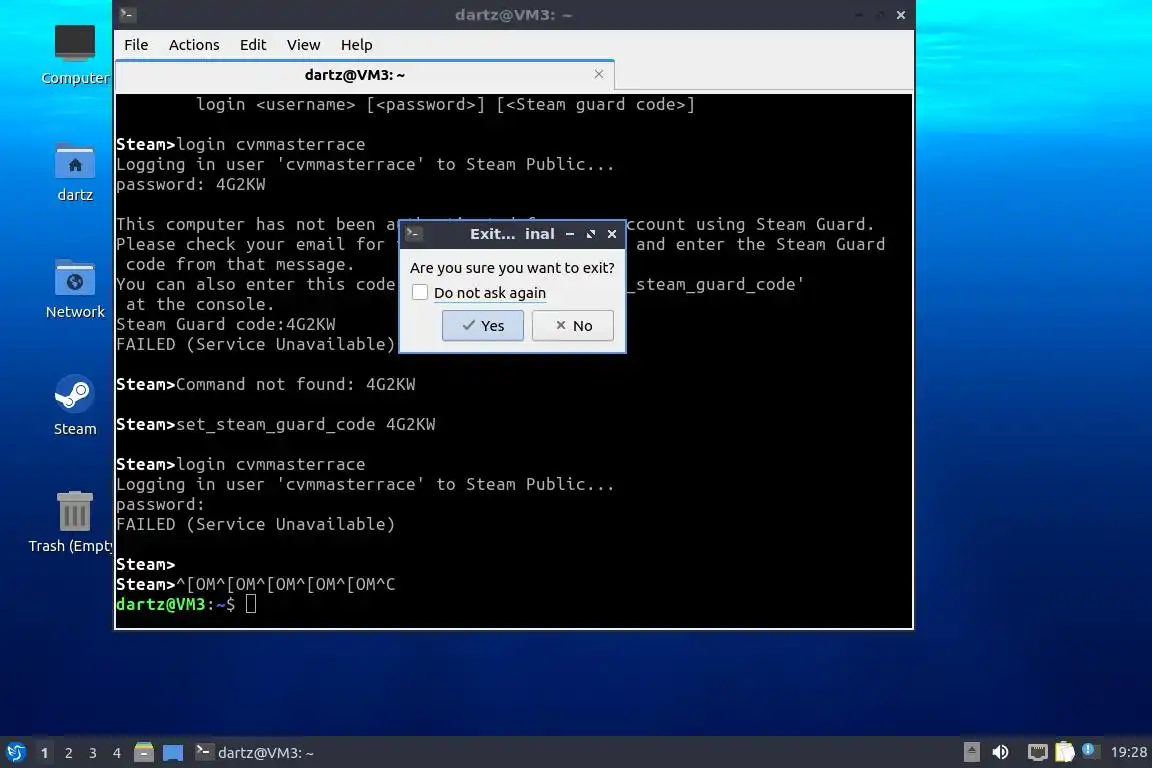The height and width of the screenshot is (768, 1152).
Task: Close the Exit dialog with its X
Action: [612, 234]
